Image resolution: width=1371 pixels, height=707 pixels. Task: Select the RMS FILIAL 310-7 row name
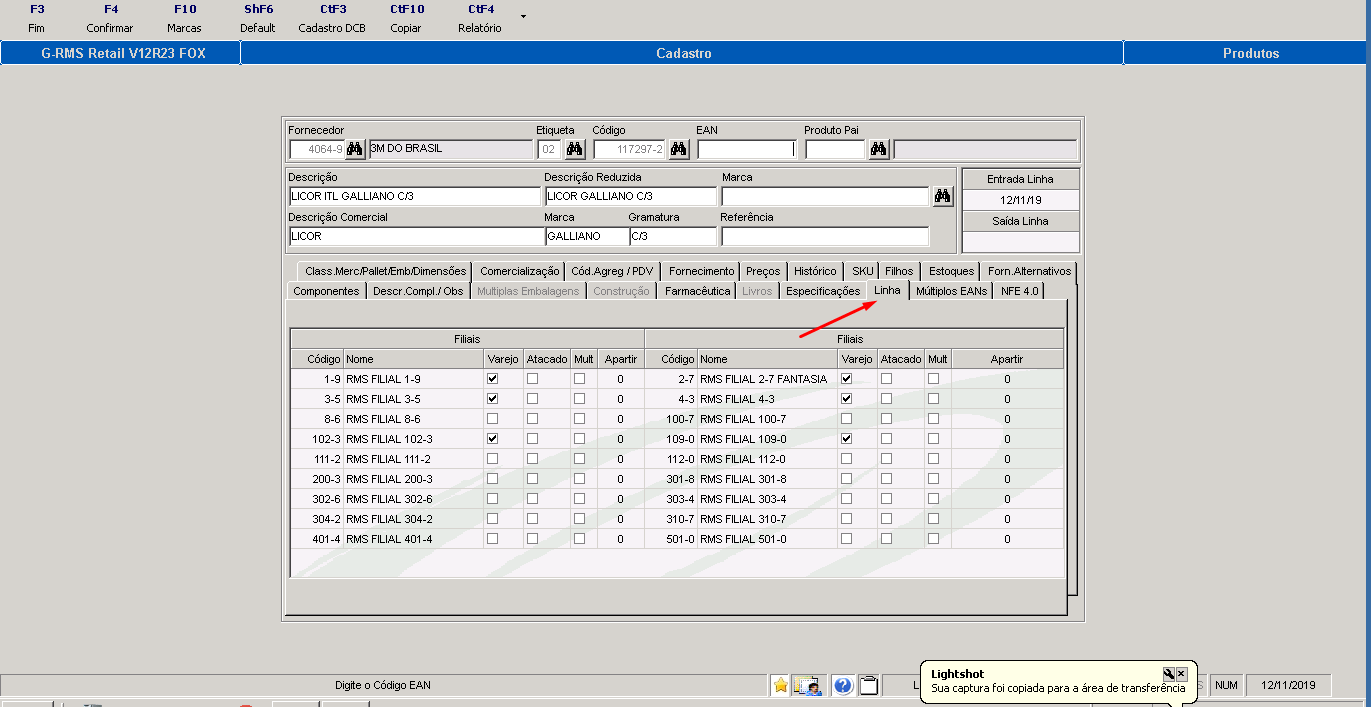[x=743, y=519]
